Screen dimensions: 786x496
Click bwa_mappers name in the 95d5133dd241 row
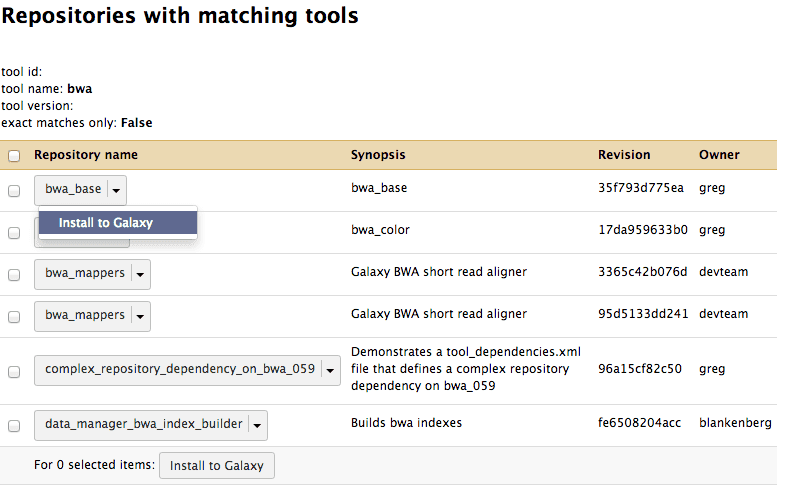[85, 316]
